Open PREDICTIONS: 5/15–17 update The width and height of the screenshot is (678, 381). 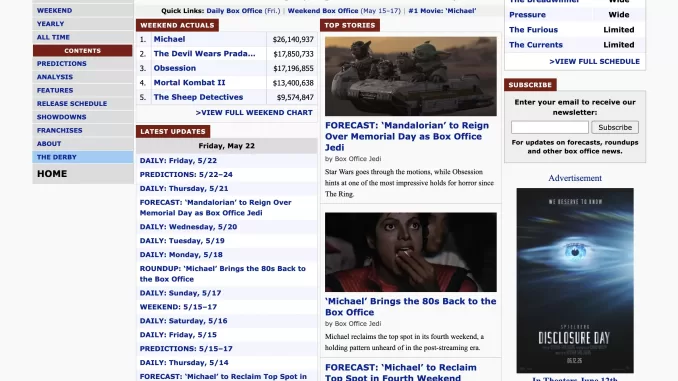(x=186, y=349)
